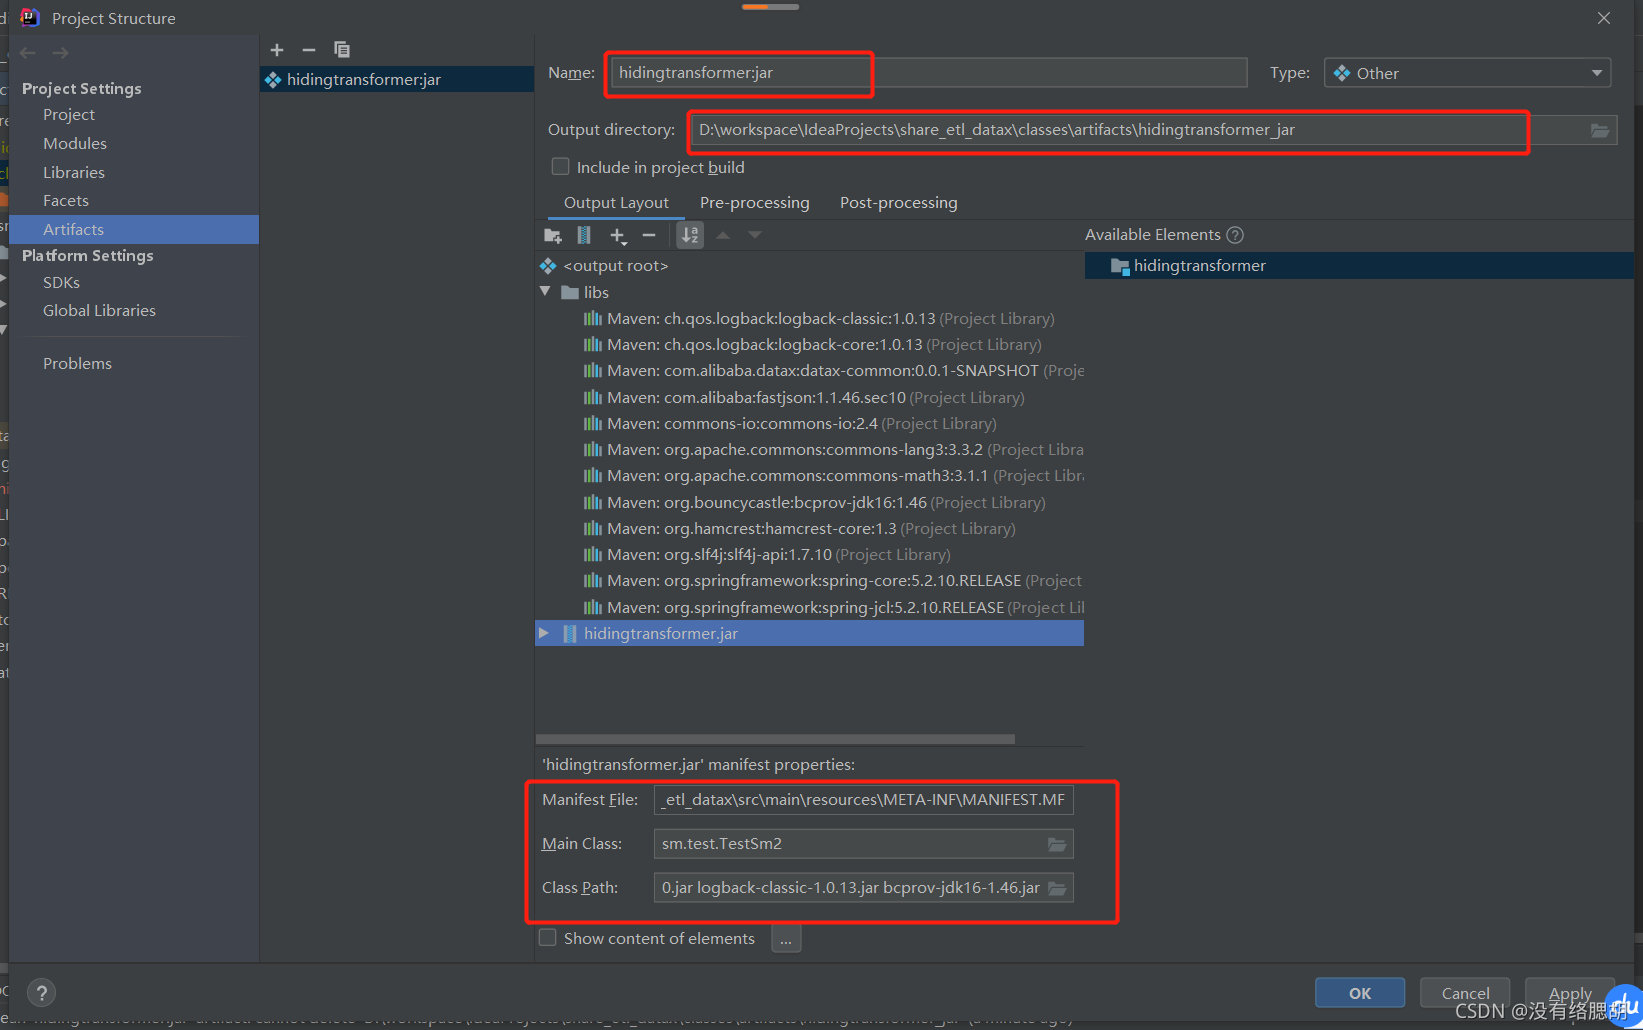Select hidingtransformer:jar in artifacts list
Image resolution: width=1643 pixels, height=1030 pixels.
(x=397, y=80)
